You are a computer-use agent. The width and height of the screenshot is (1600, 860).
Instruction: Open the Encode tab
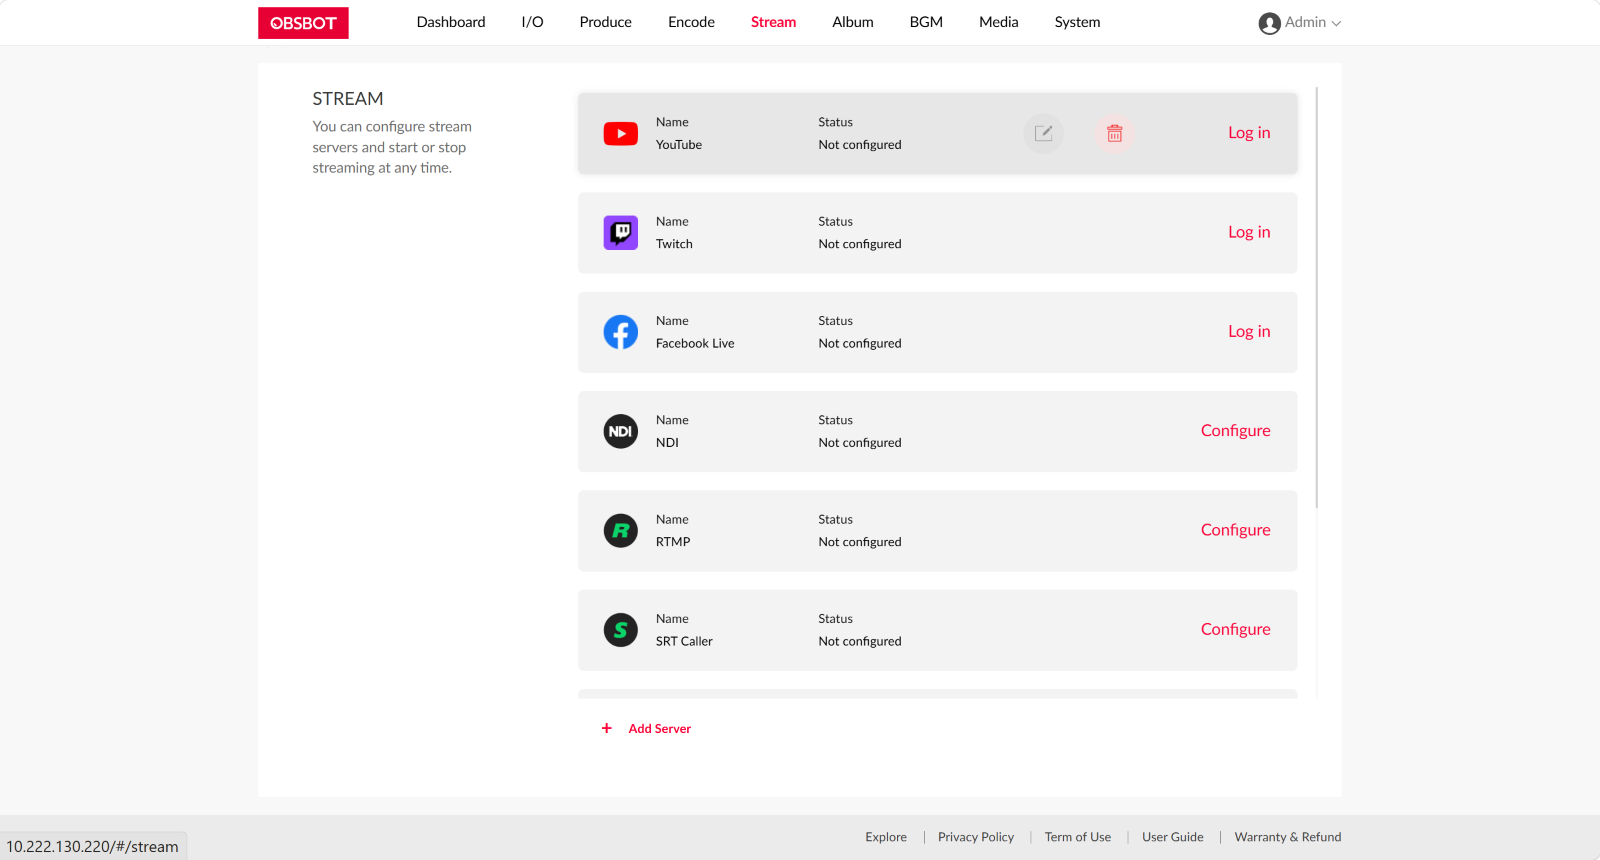tap(692, 22)
